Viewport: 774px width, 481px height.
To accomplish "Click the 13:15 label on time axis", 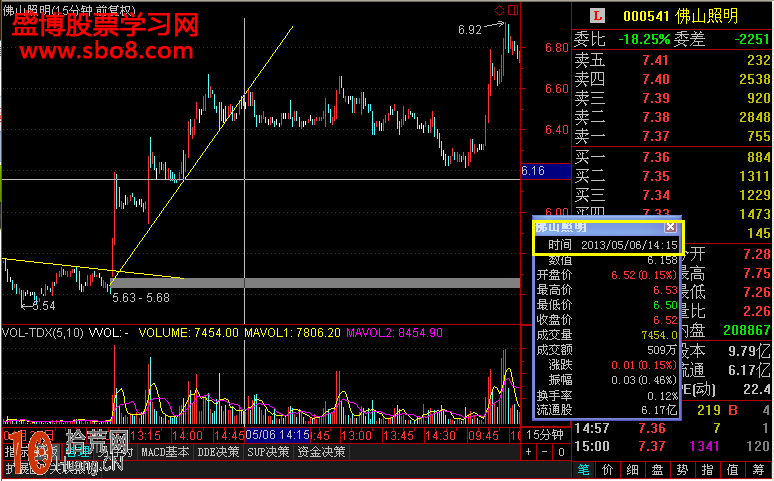I will tap(146, 436).
